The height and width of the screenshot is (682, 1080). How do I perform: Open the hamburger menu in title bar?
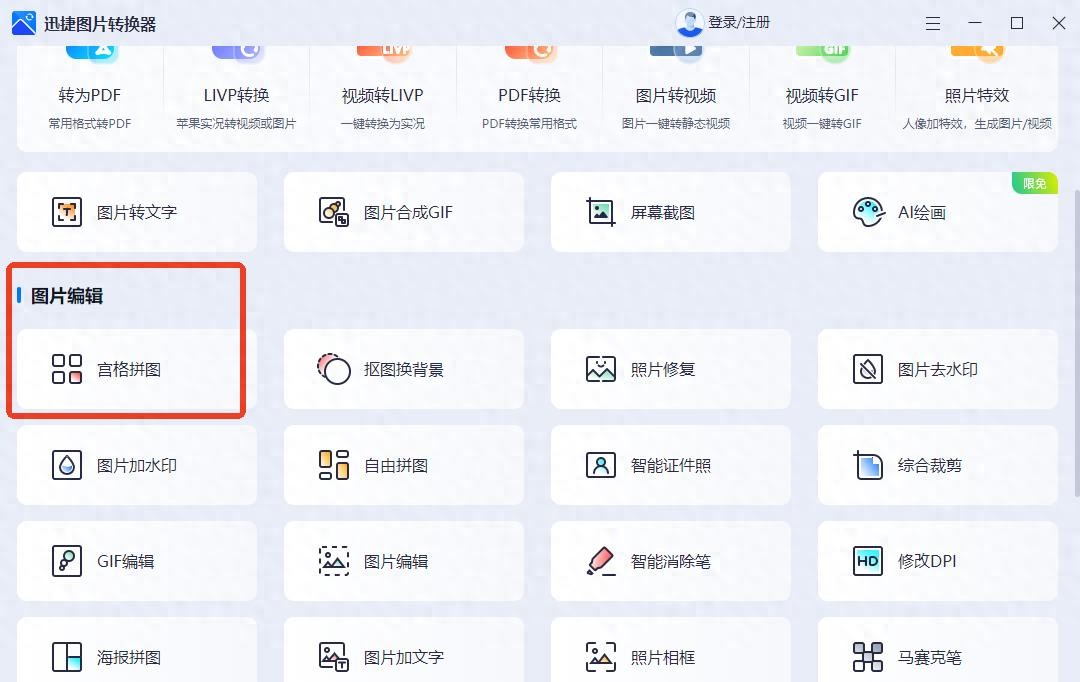coord(933,23)
